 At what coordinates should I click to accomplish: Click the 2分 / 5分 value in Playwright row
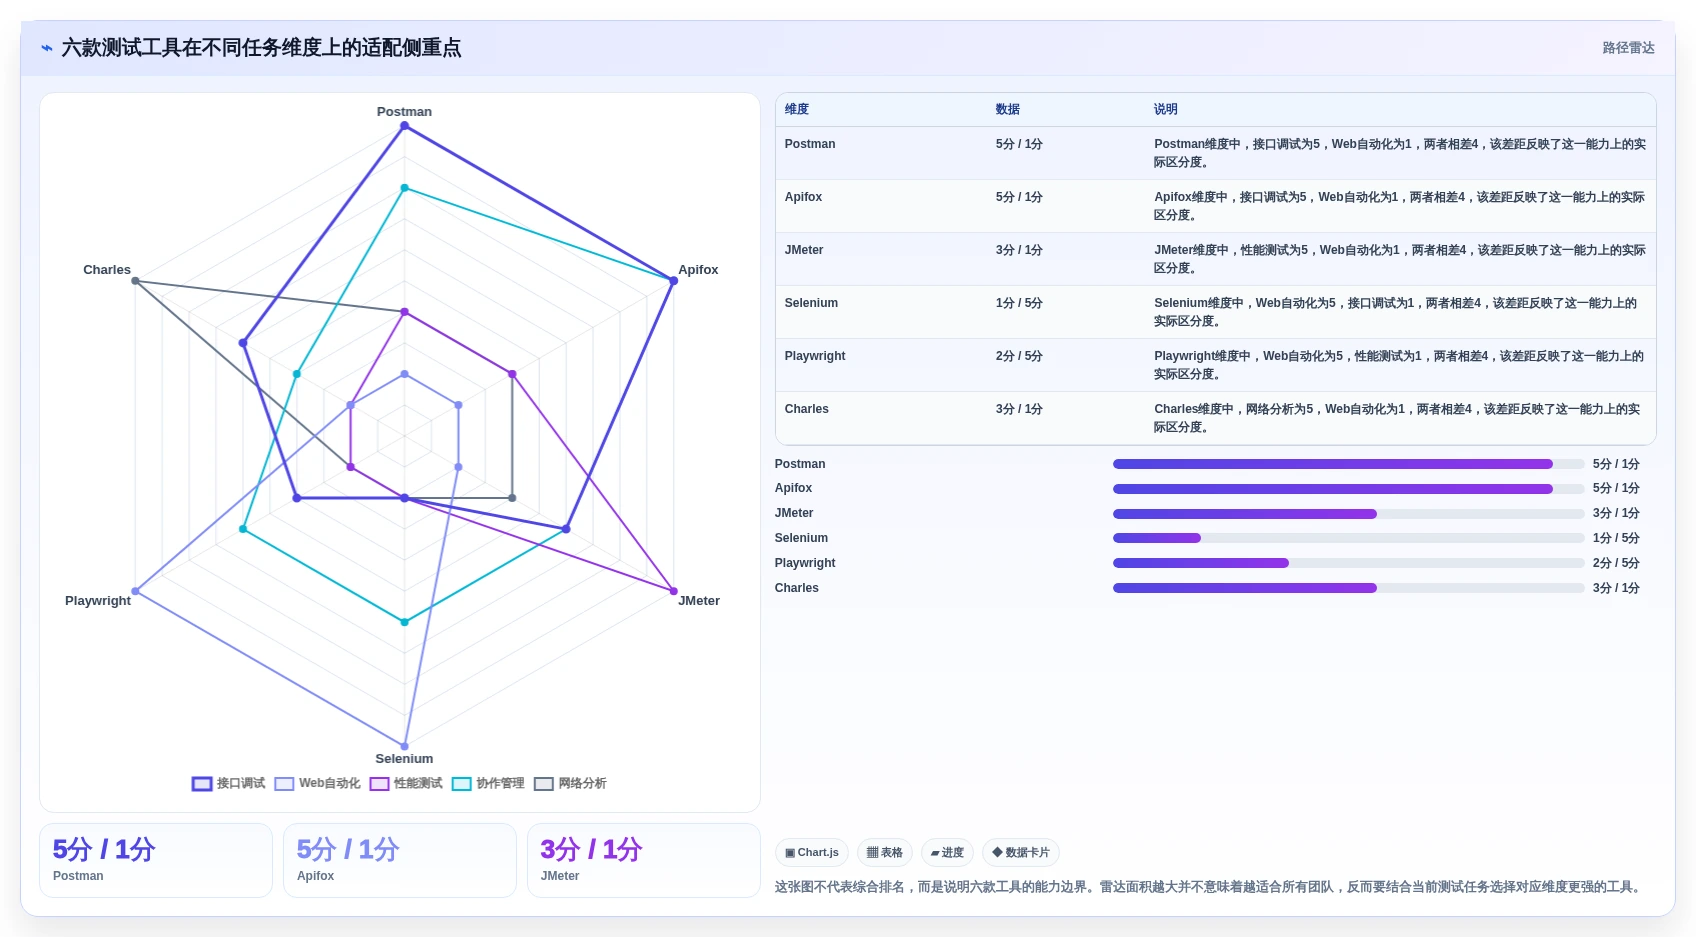click(x=1019, y=356)
